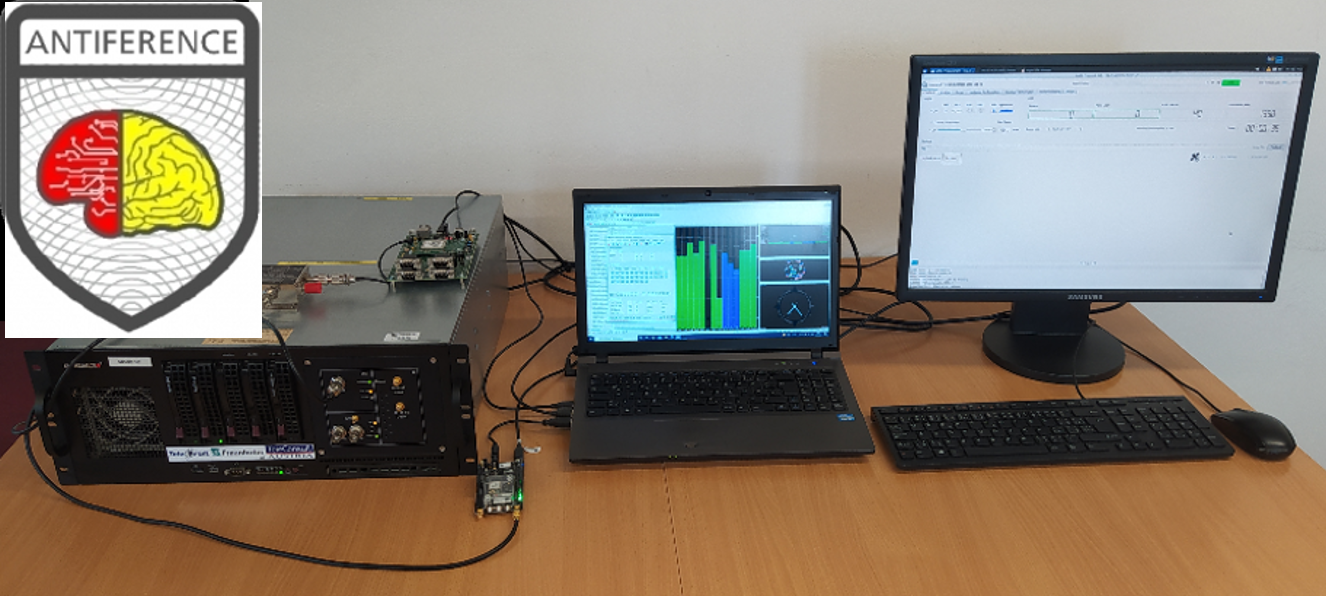Click the satellite icon on the monitor
Screen dimensions: 1326x596
(1194, 157)
